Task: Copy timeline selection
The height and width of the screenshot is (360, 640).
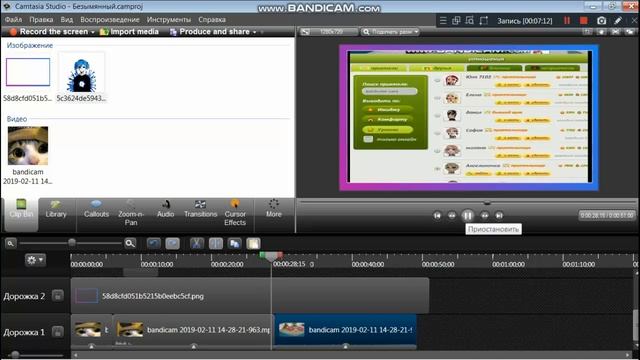Action: (235, 244)
